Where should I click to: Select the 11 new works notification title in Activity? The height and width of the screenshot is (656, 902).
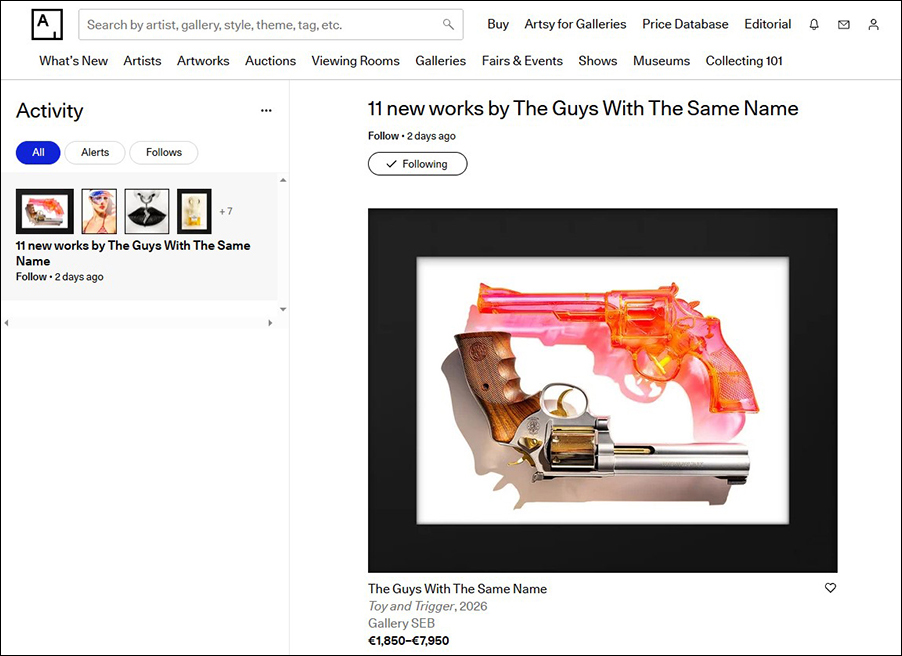(133, 253)
